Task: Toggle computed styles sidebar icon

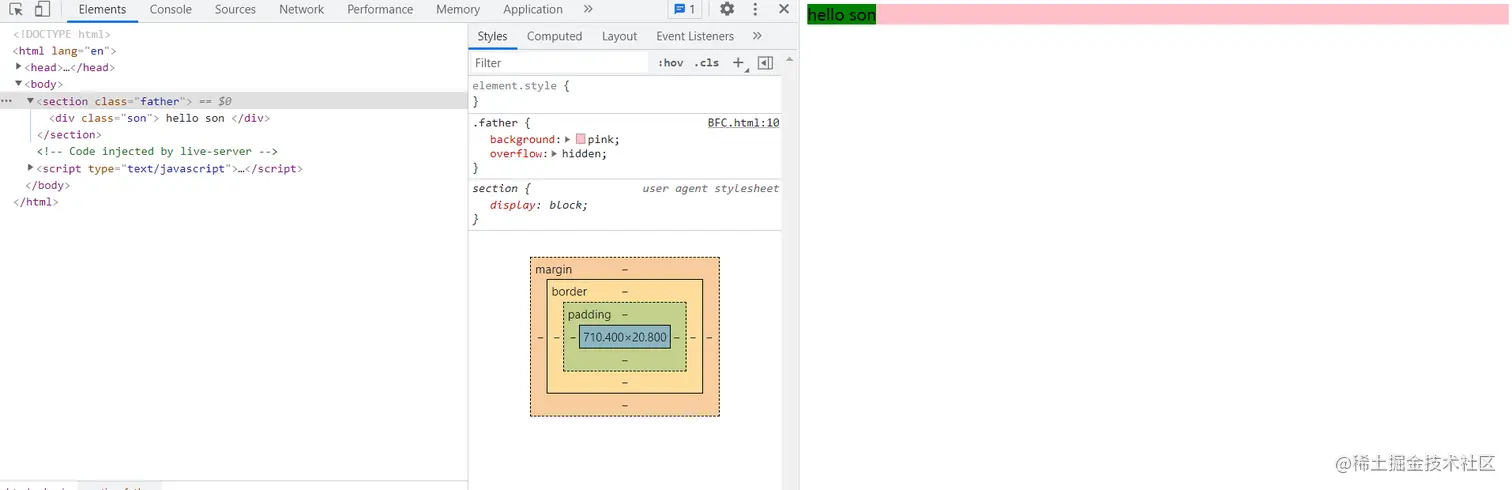Action: (765, 63)
